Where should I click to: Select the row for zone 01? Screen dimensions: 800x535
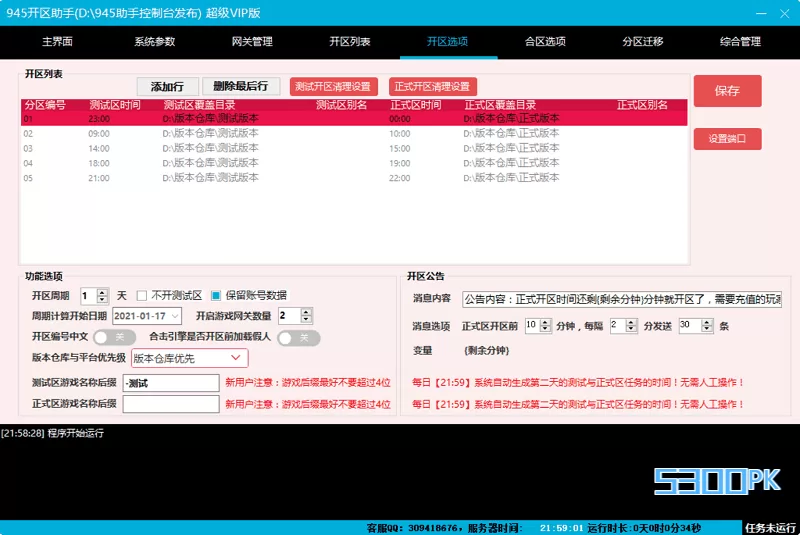click(x=354, y=119)
